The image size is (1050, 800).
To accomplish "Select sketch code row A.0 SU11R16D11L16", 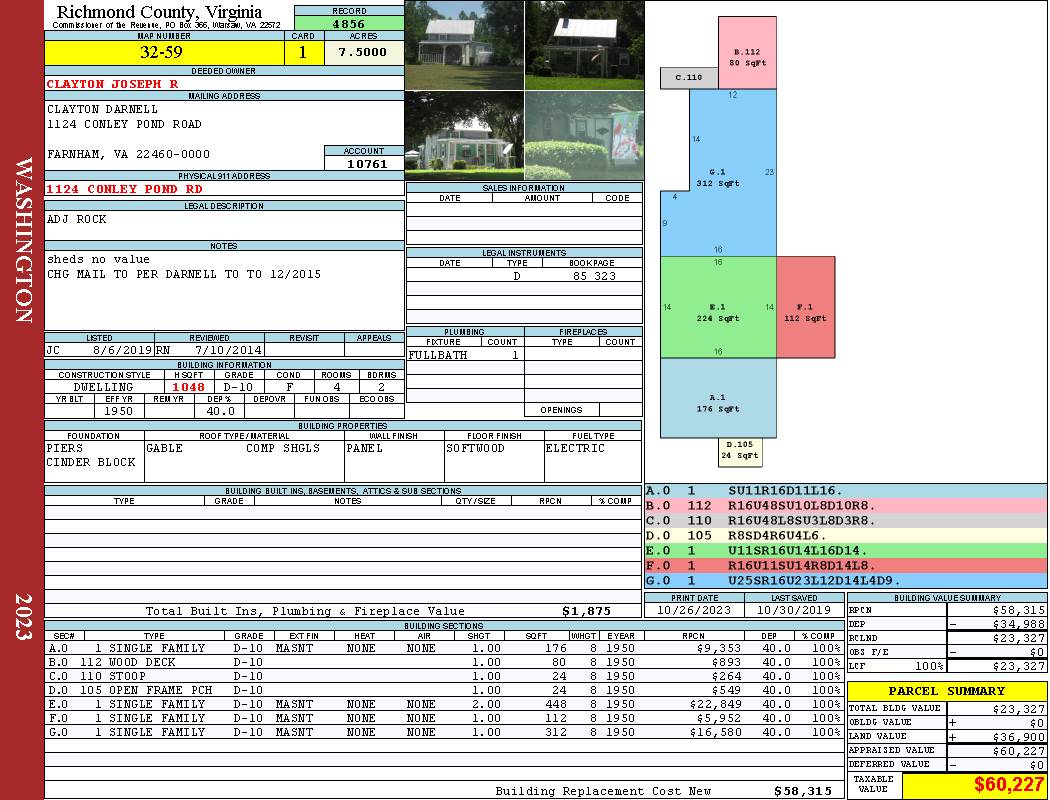I will 846,491.
